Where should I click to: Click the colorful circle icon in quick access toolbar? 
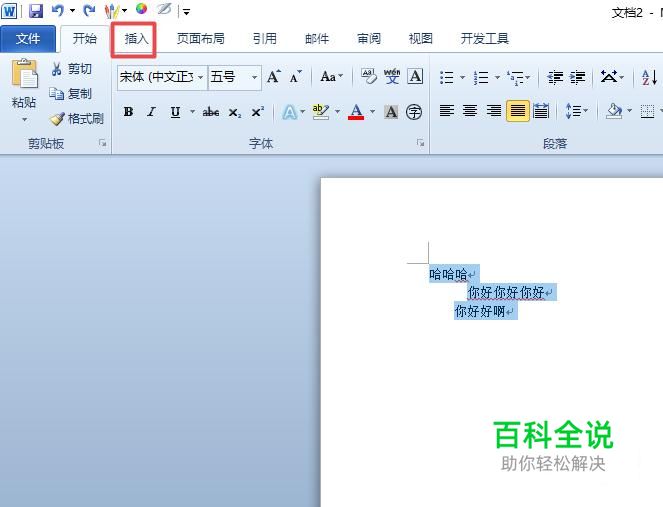tap(141, 9)
